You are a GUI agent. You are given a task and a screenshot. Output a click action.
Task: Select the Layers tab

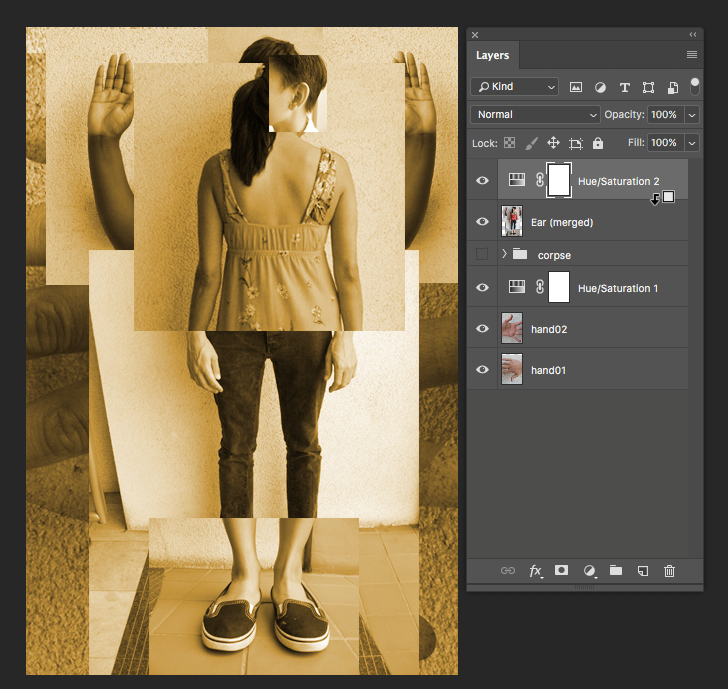(492, 56)
